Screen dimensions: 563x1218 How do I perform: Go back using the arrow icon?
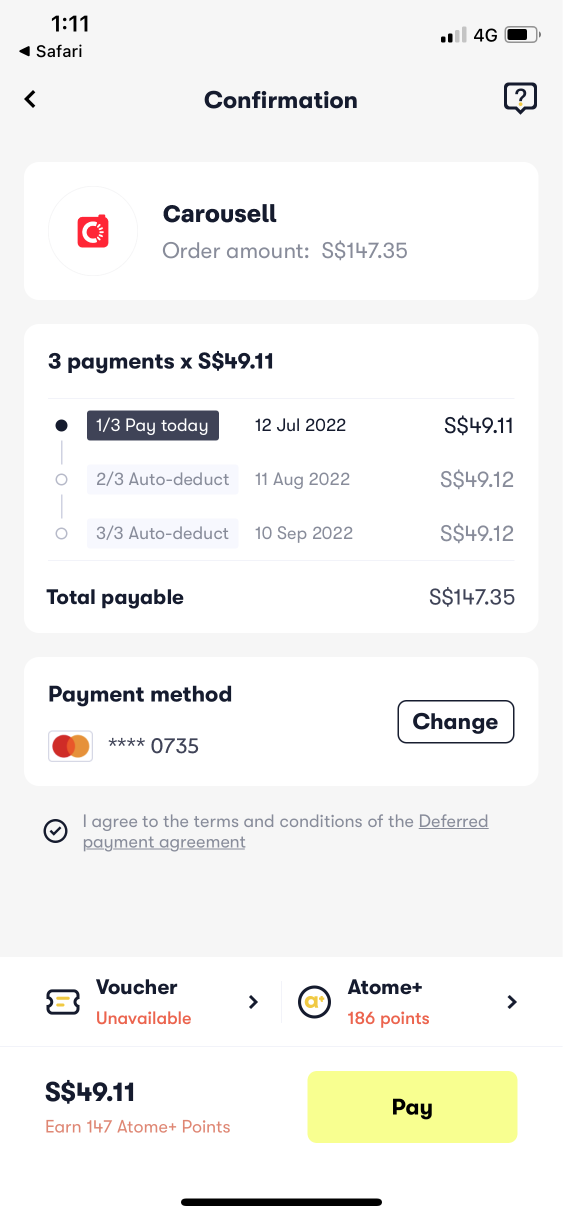(30, 99)
